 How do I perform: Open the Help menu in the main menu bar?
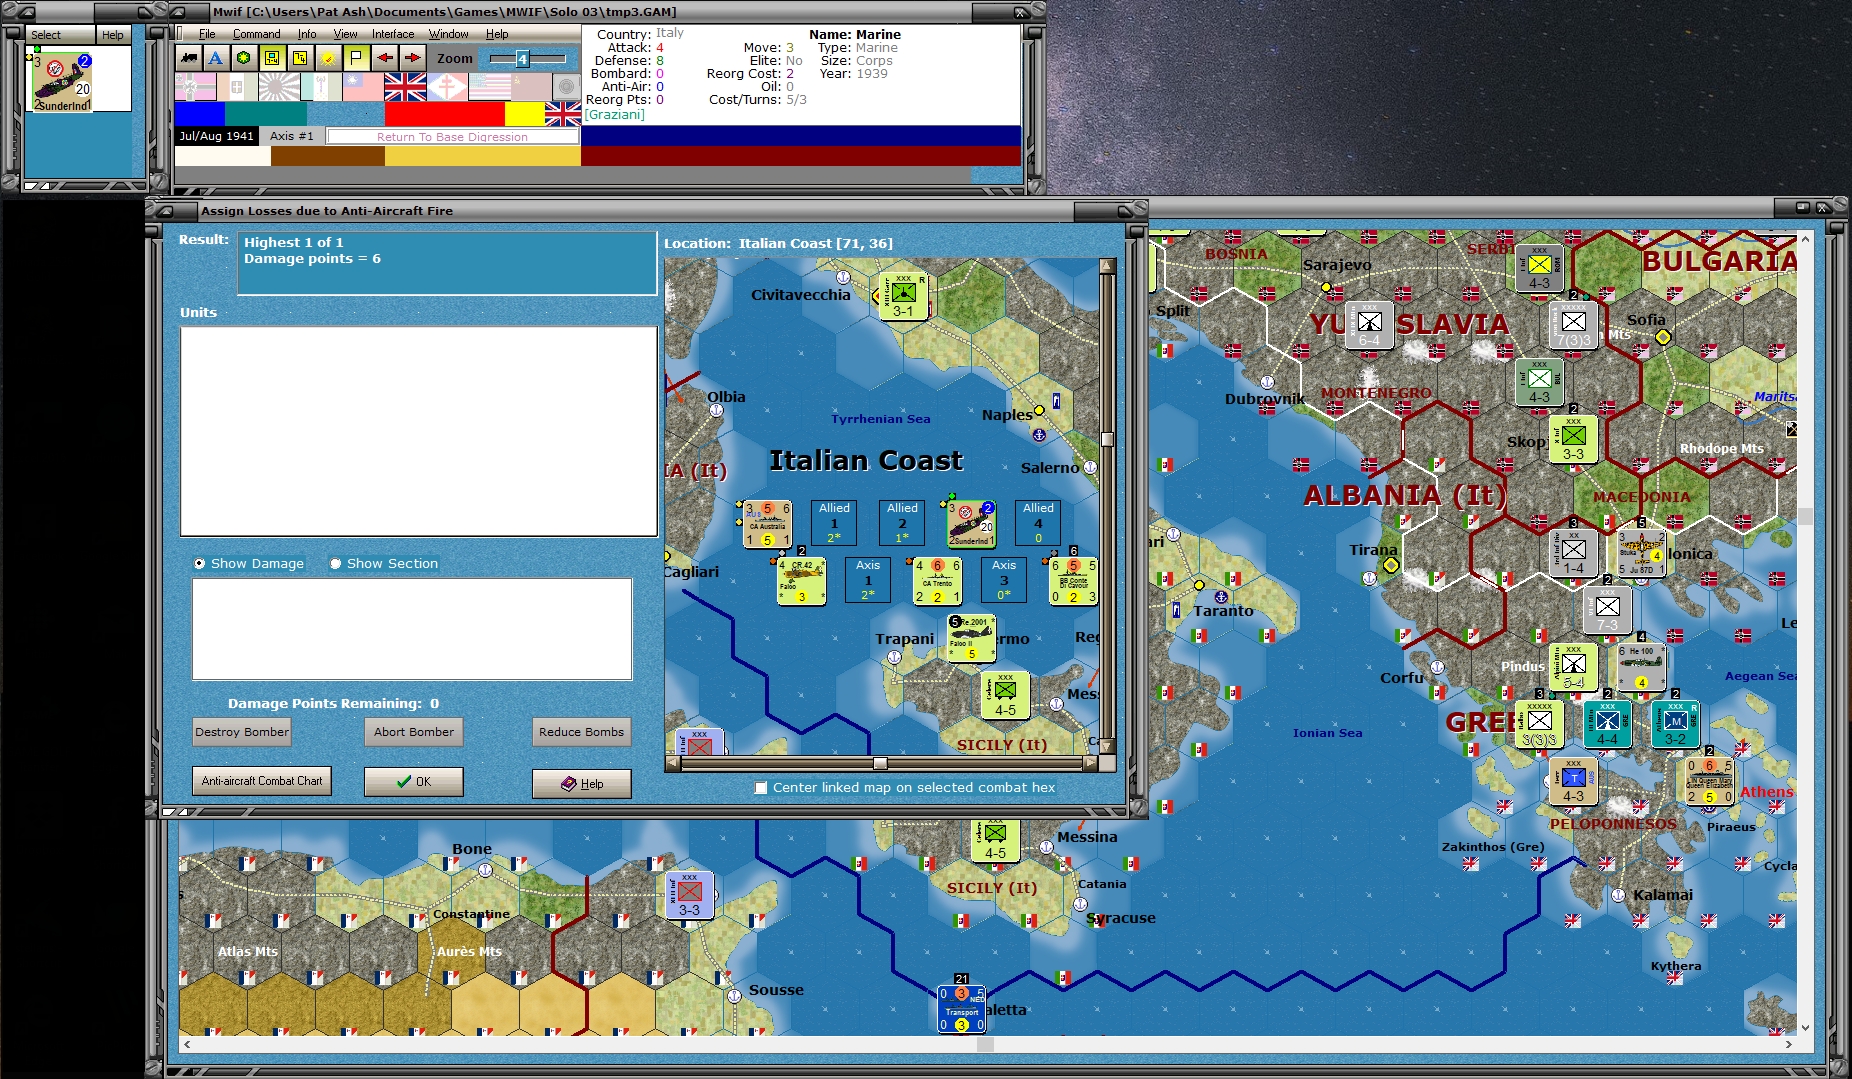pyautogui.click(x=497, y=34)
